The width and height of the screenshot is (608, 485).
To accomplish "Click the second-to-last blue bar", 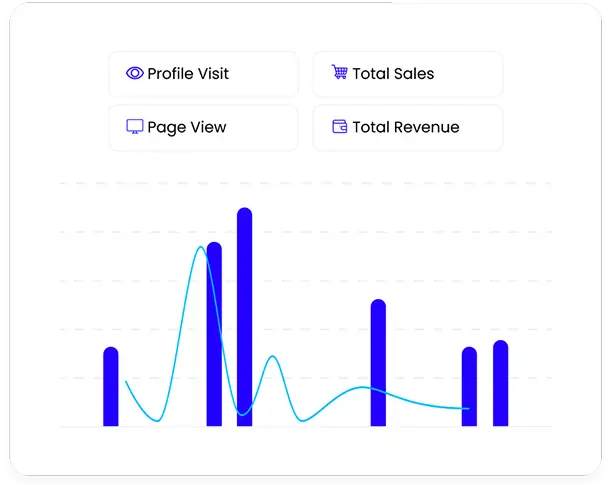I will coord(469,387).
